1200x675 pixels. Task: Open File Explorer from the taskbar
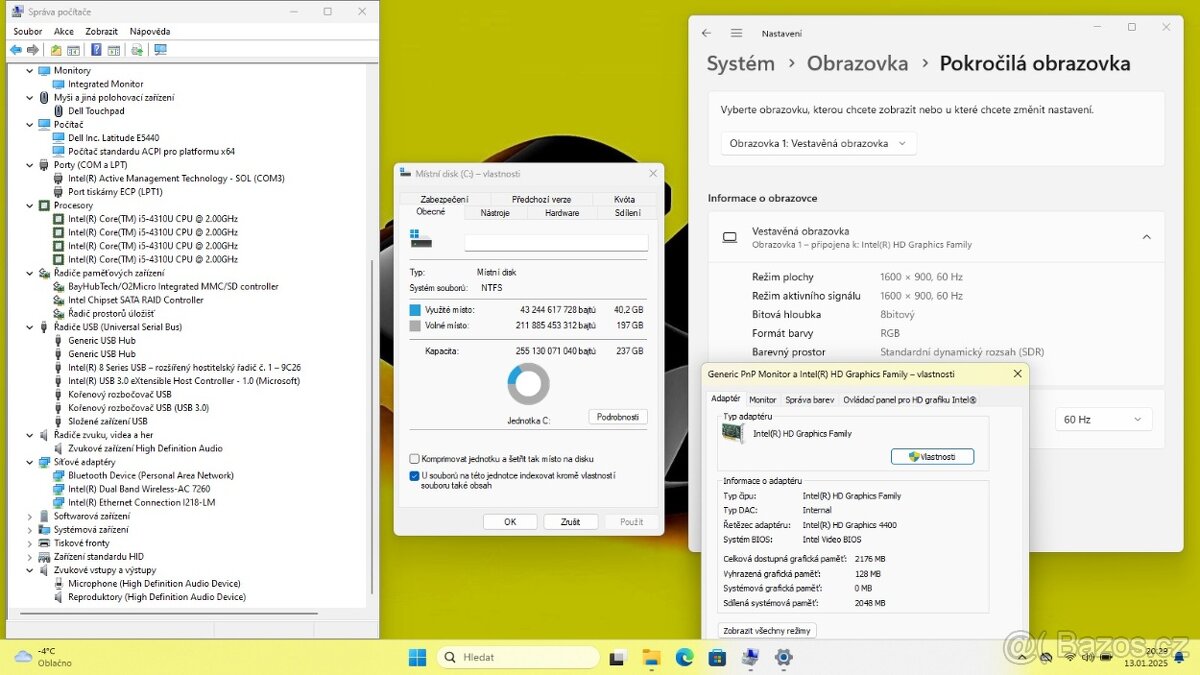651,657
